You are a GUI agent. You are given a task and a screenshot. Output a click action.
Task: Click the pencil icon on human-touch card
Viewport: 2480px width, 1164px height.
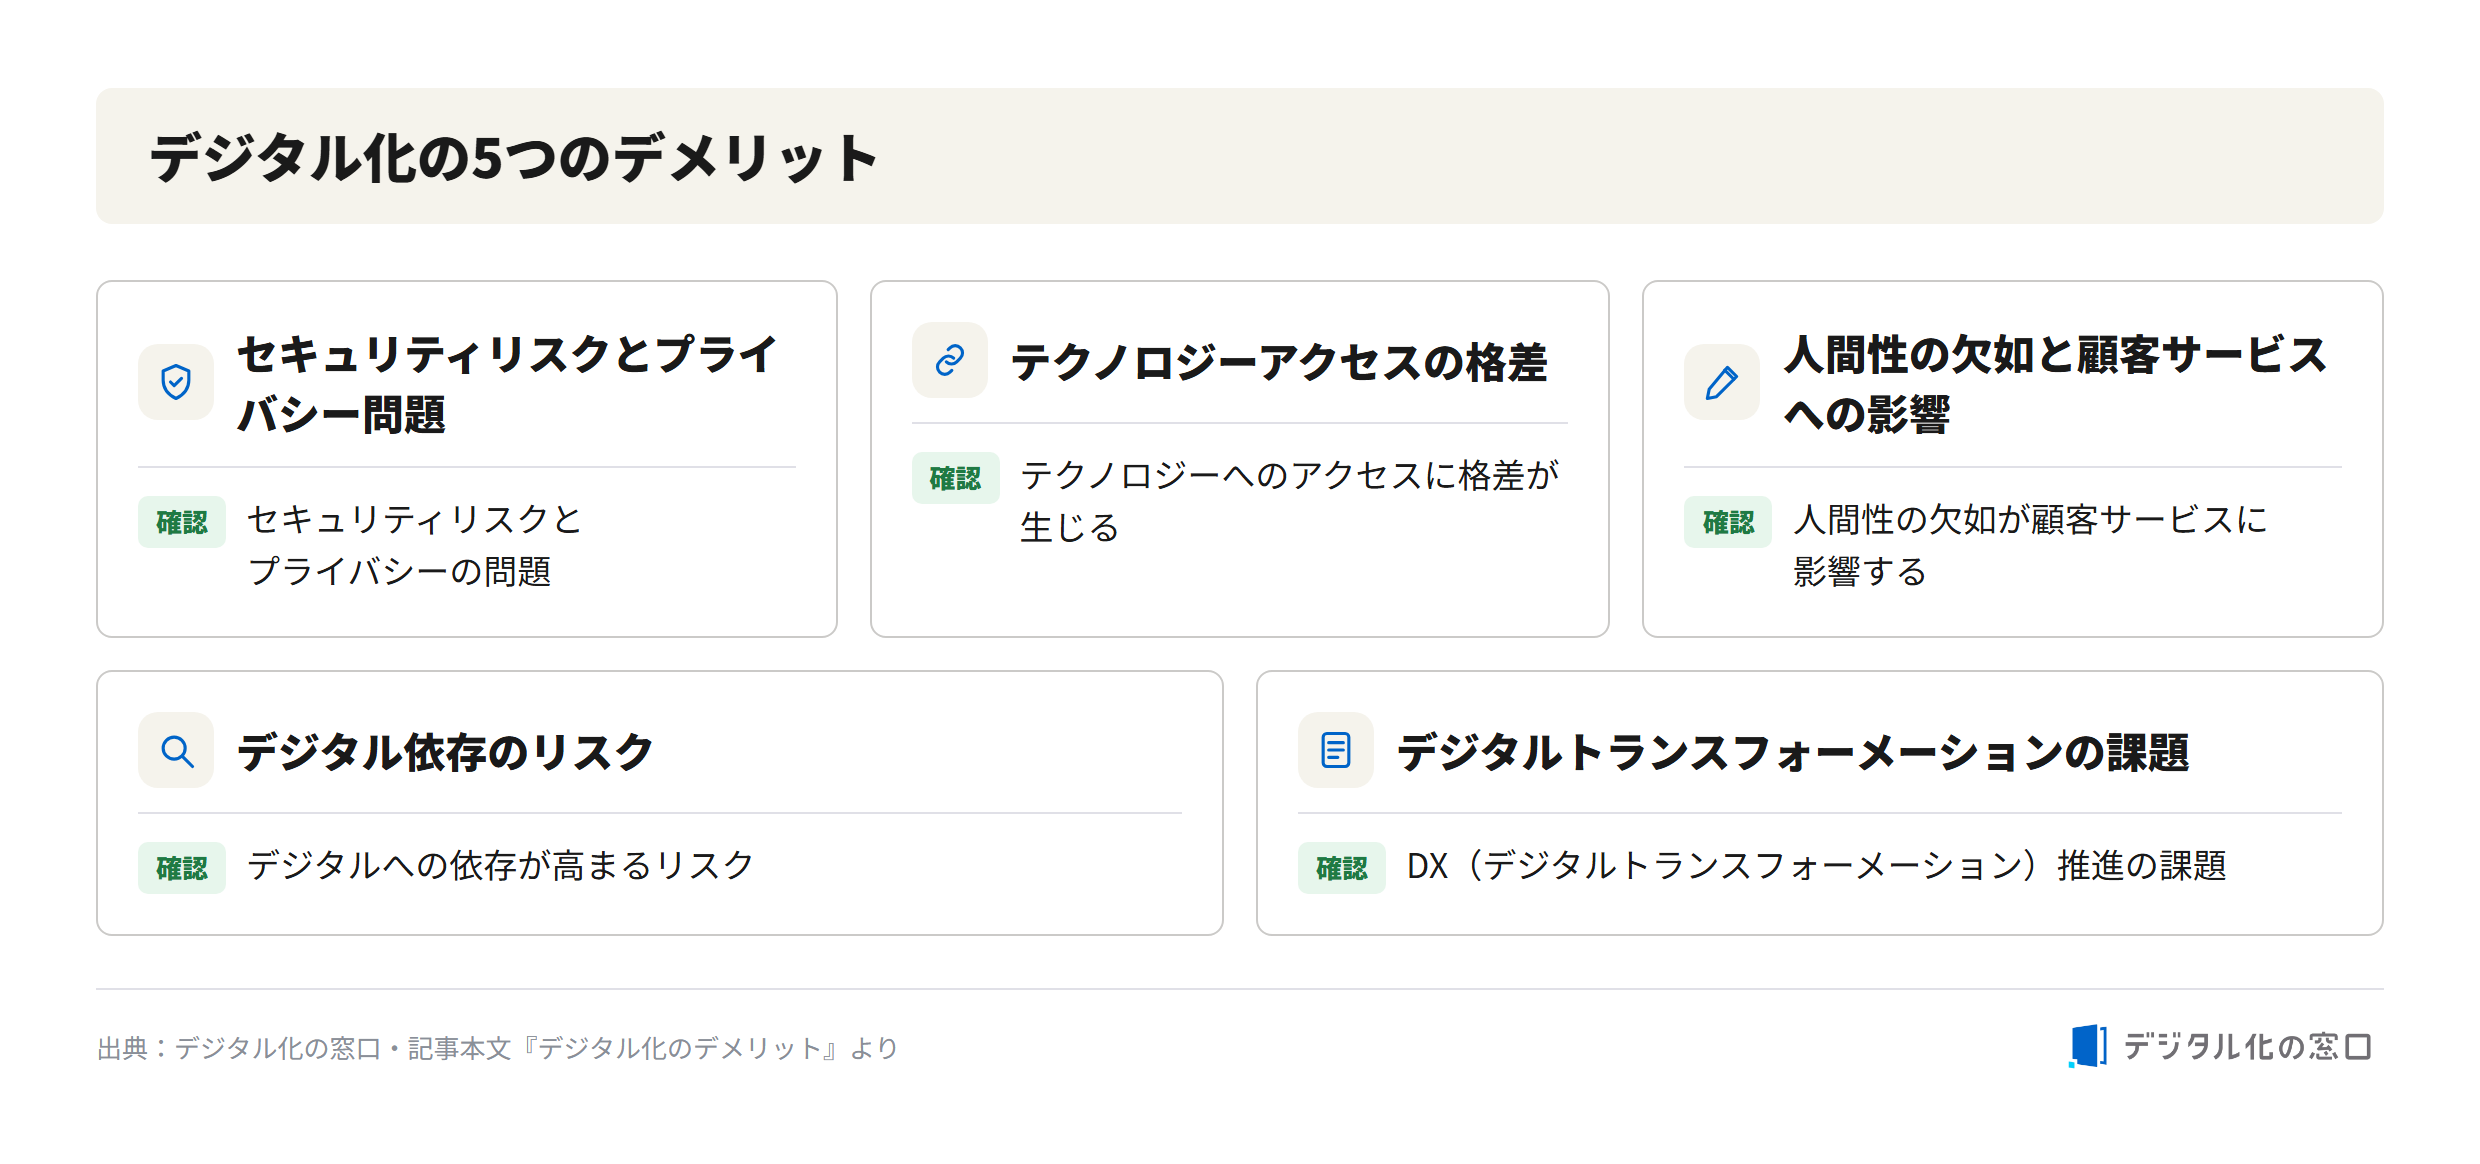tap(1722, 382)
